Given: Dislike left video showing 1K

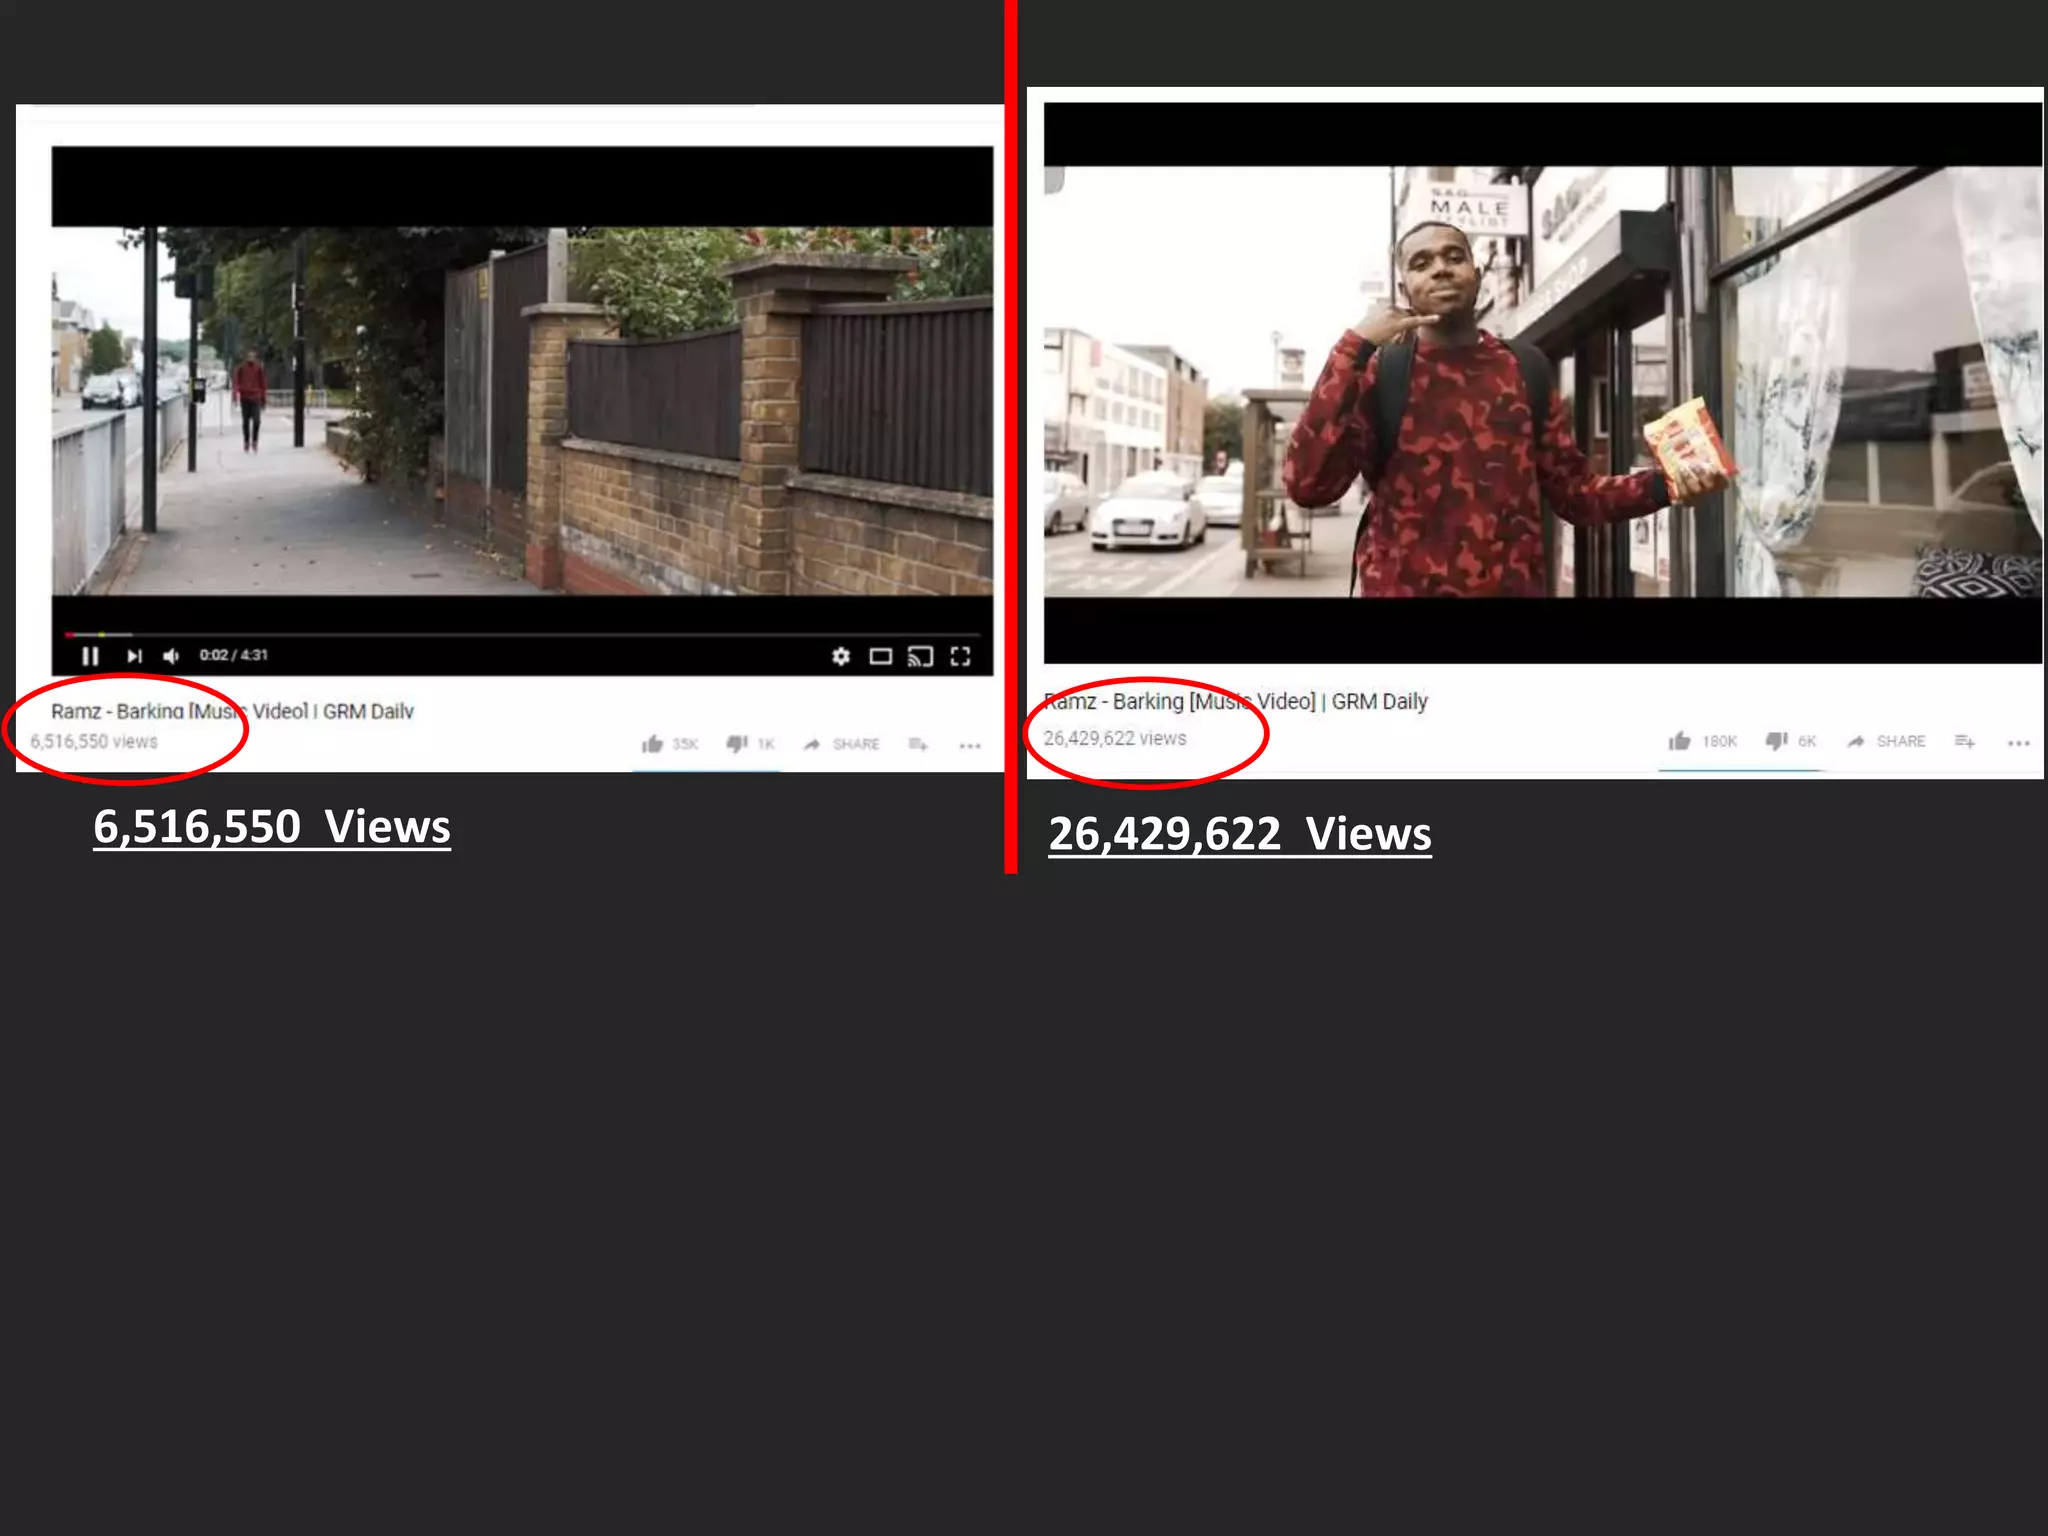Looking at the screenshot, I should (751, 744).
